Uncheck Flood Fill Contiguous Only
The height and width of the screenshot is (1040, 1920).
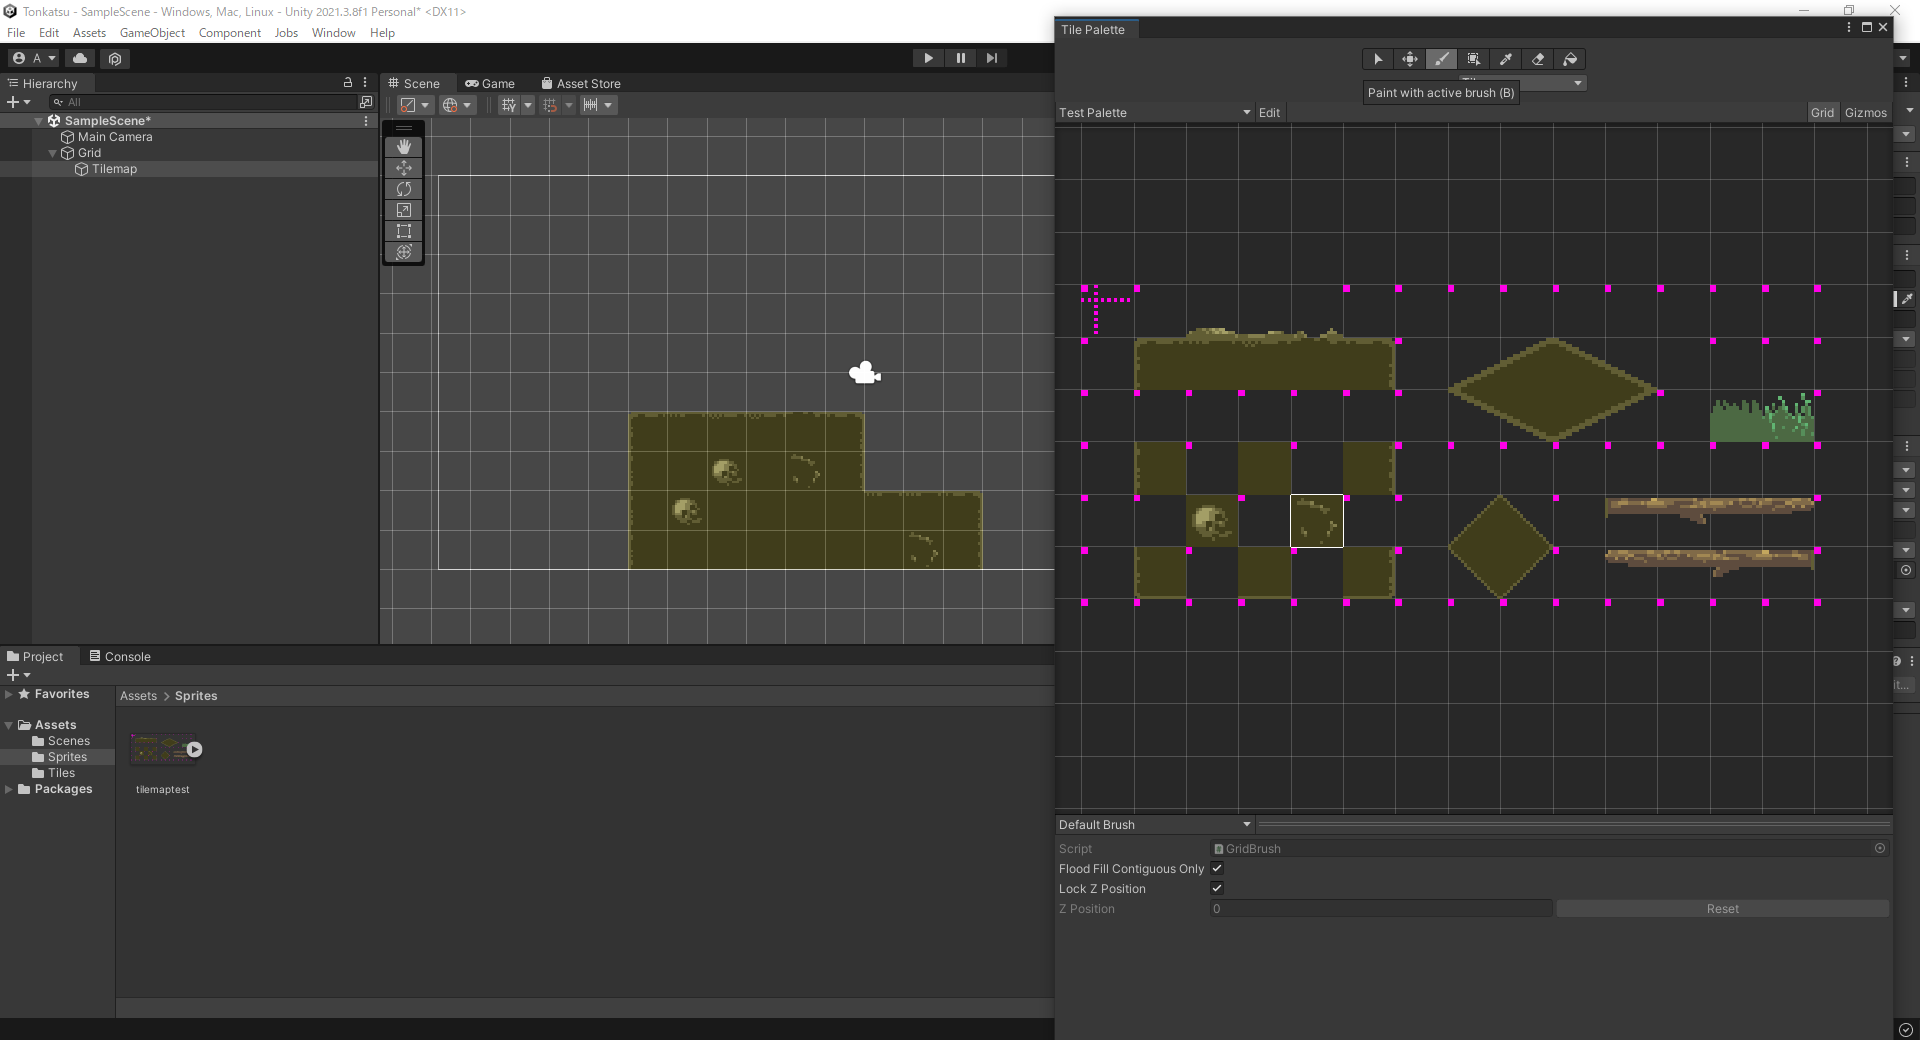(x=1217, y=869)
